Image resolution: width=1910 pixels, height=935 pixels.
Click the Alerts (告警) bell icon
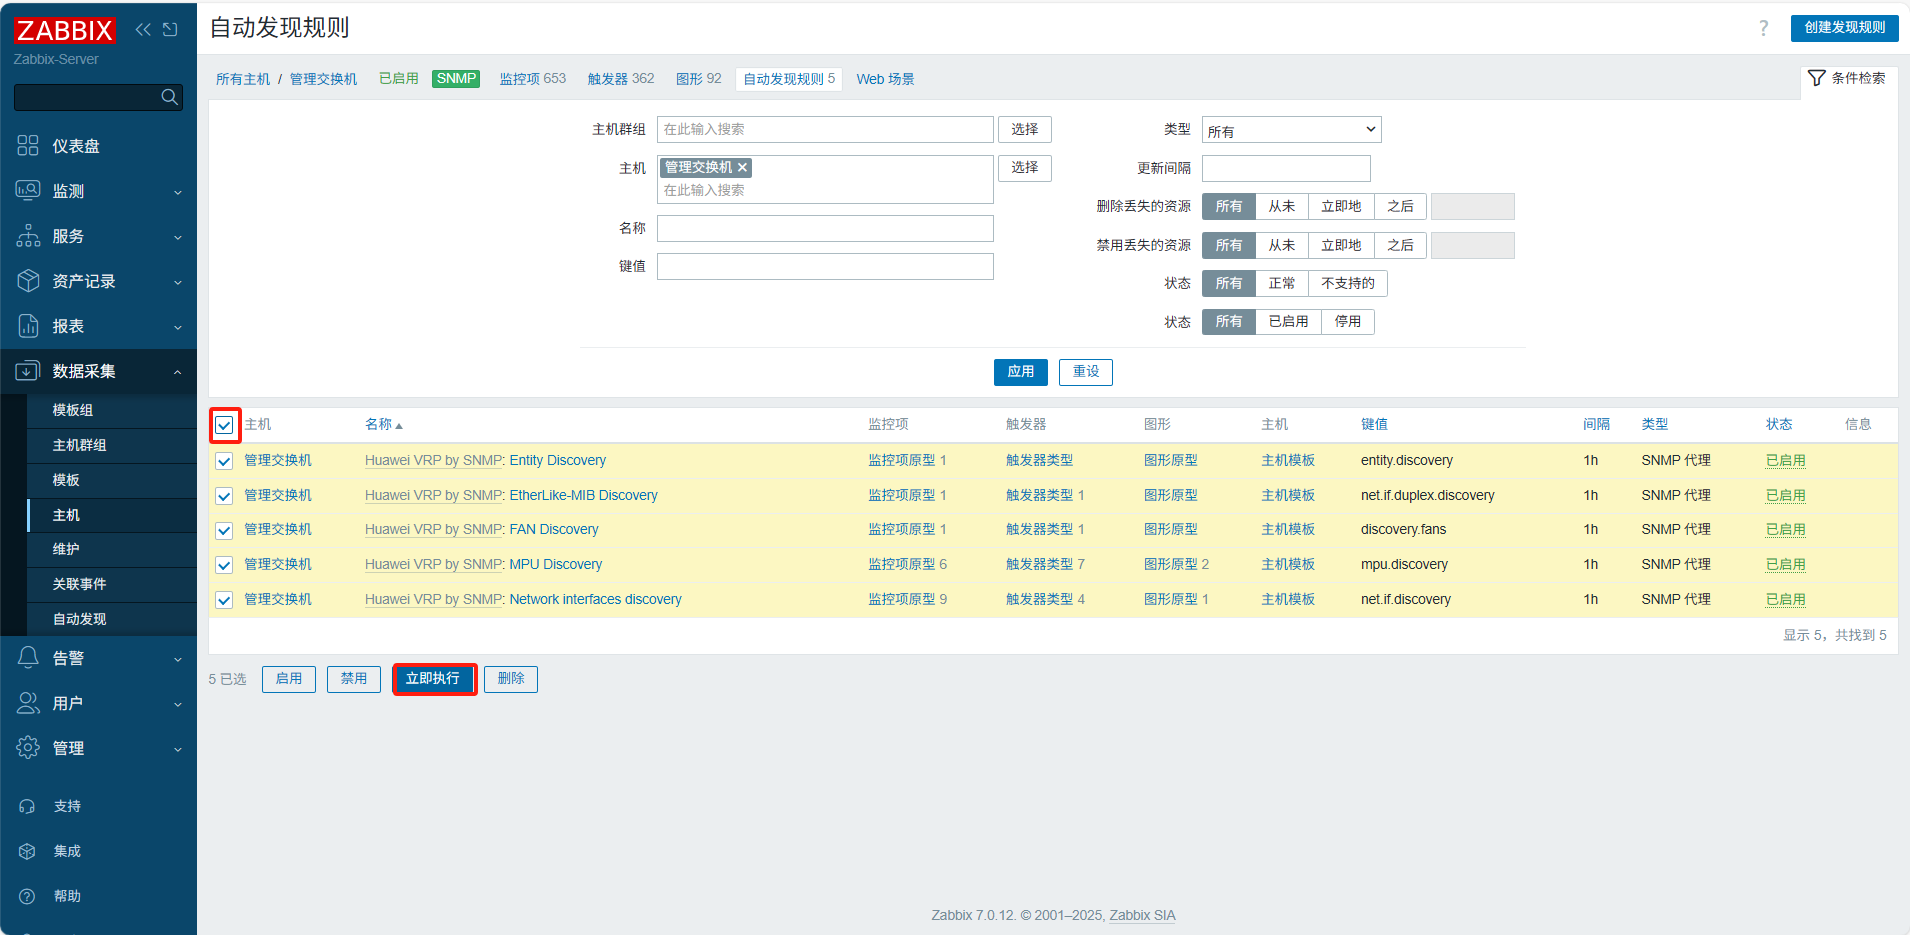pos(28,658)
